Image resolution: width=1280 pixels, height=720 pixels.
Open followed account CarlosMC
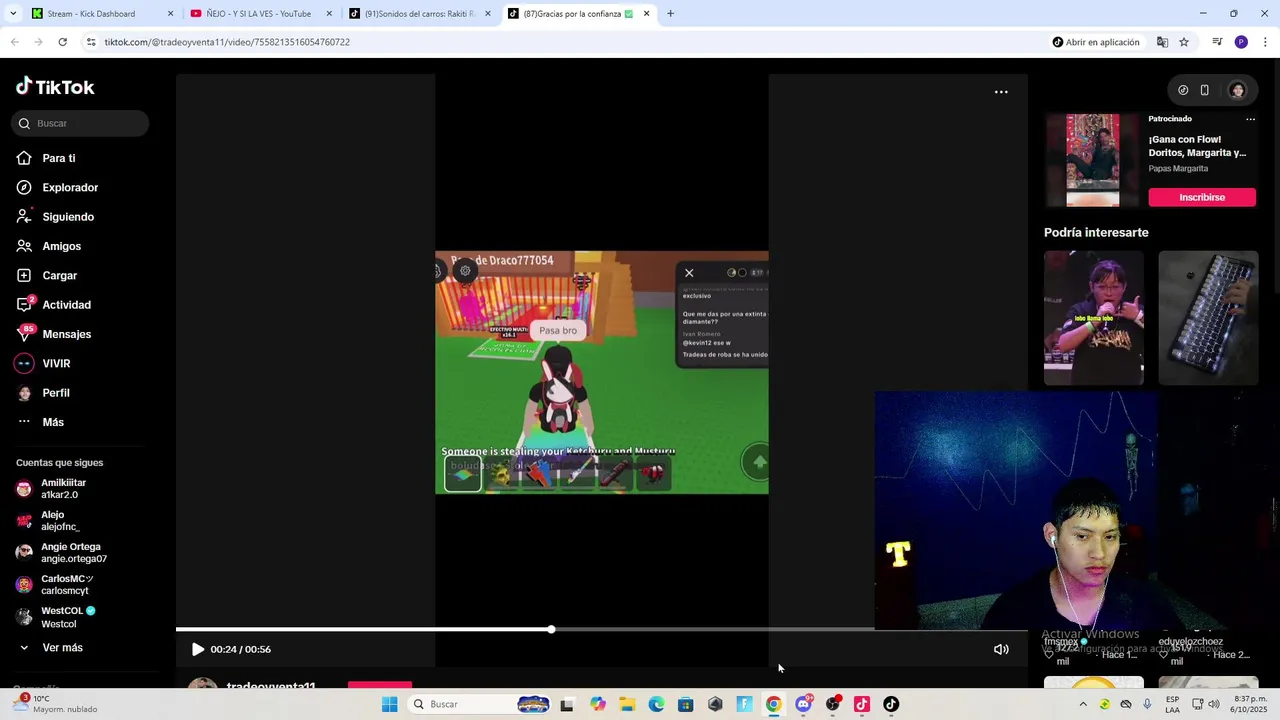click(x=55, y=584)
